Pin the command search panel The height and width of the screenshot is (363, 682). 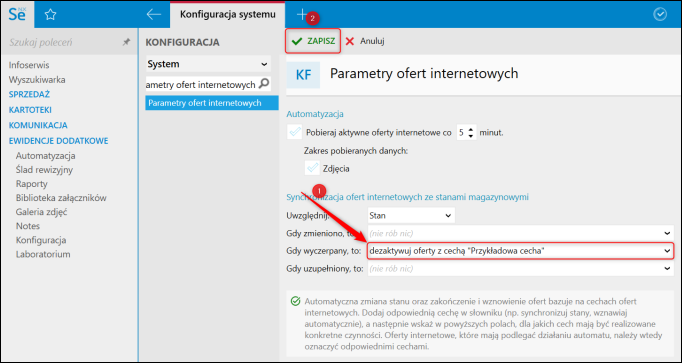126,42
